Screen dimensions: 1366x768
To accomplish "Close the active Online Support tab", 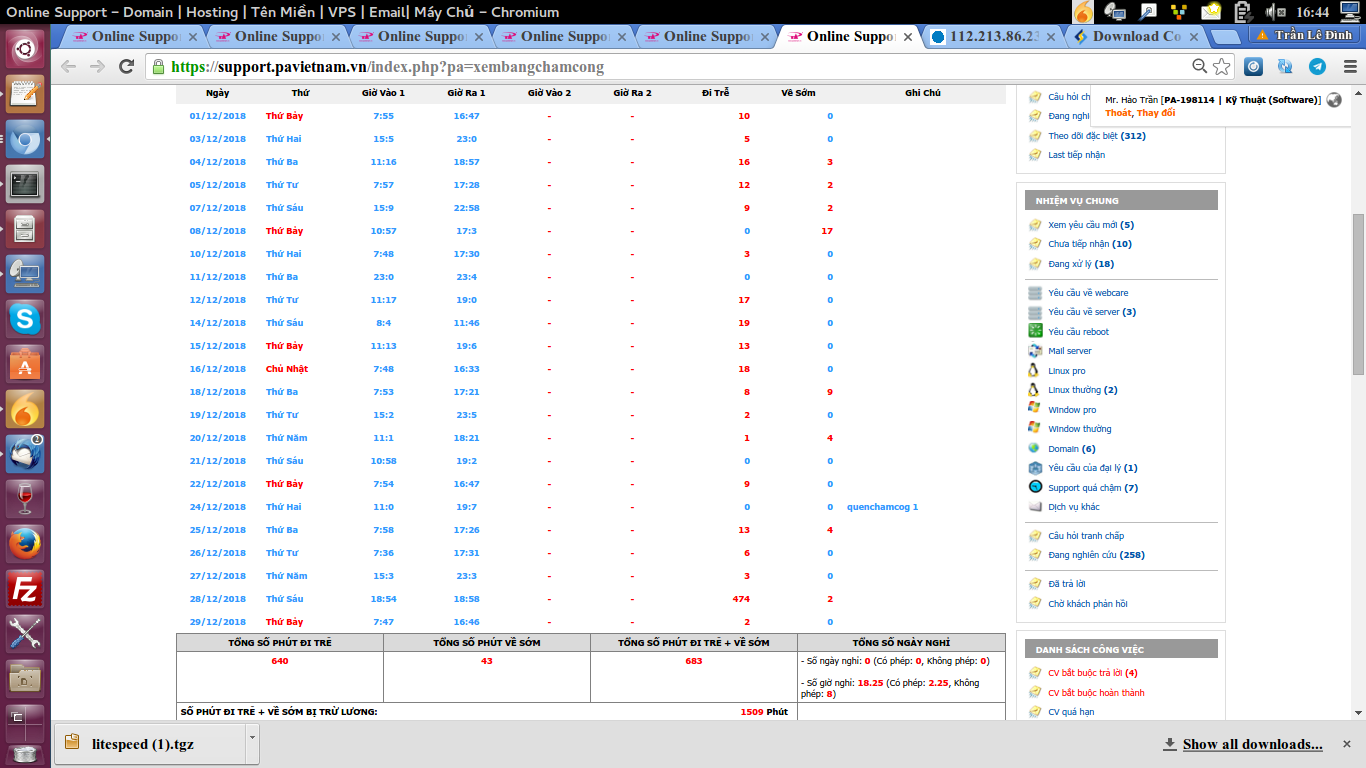I will [908, 36].
